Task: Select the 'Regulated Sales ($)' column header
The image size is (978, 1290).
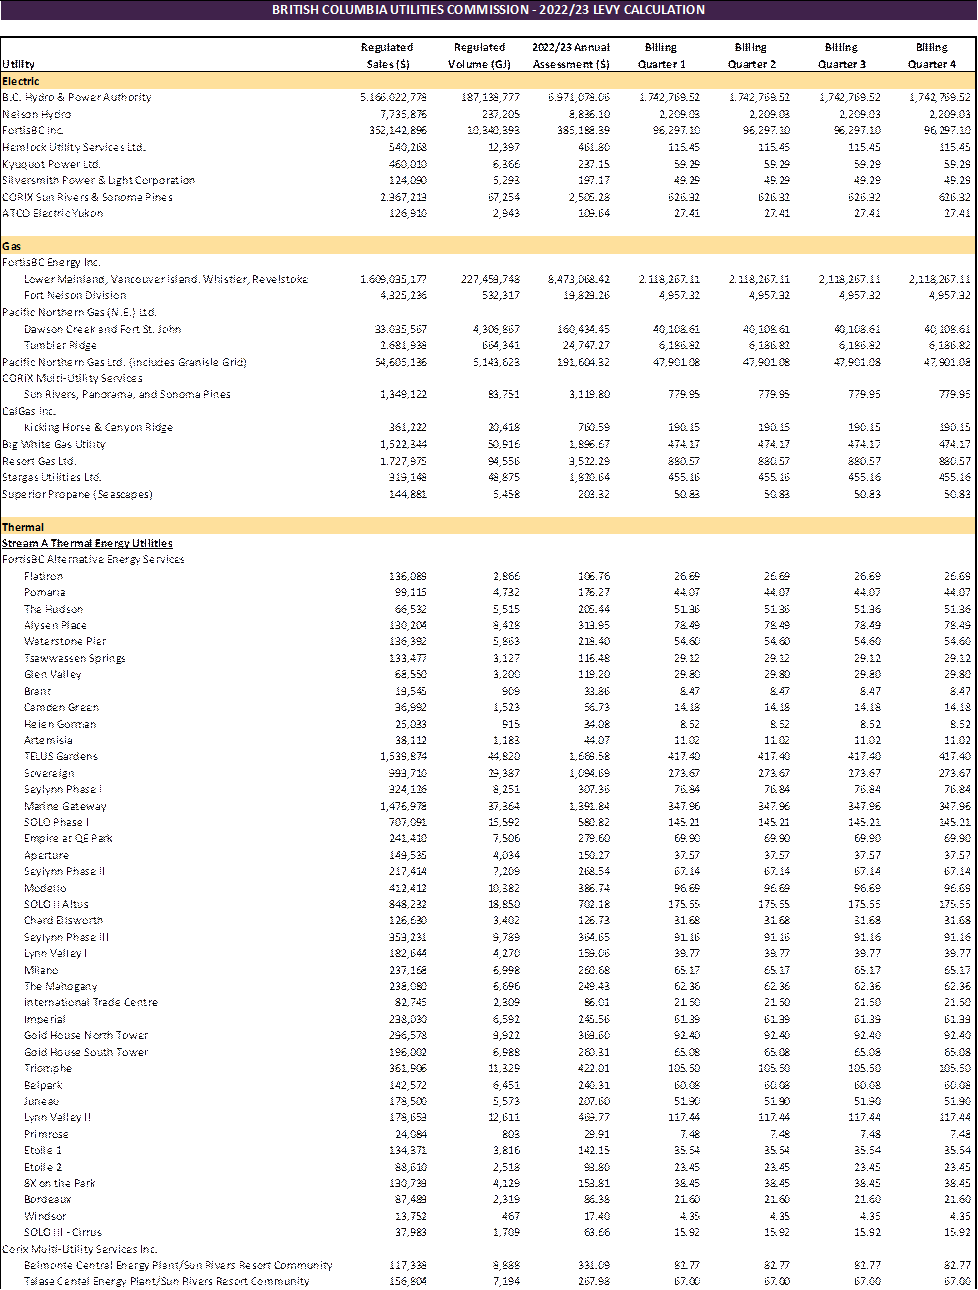Action: tap(386, 56)
